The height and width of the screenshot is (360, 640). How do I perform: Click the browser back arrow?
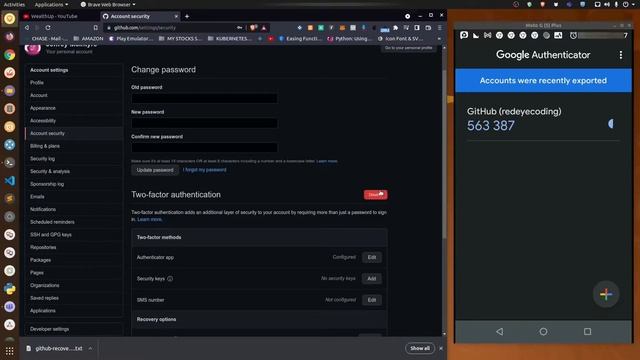[27, 28]
